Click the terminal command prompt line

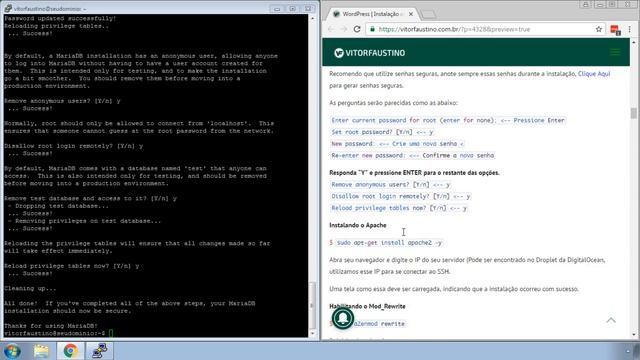coord(57,333)
